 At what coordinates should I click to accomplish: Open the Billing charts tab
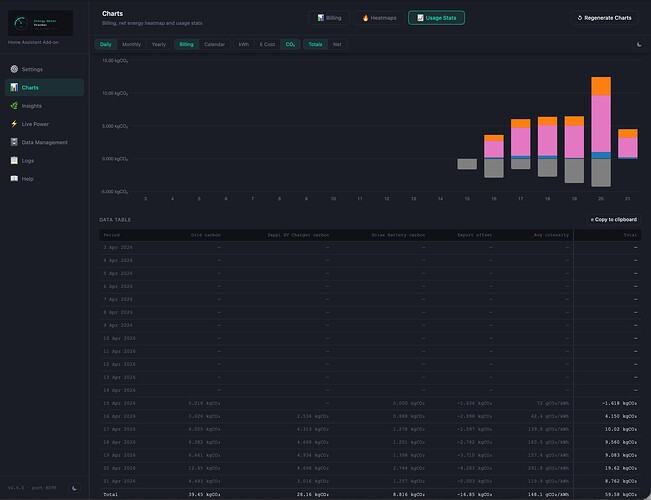329,18
